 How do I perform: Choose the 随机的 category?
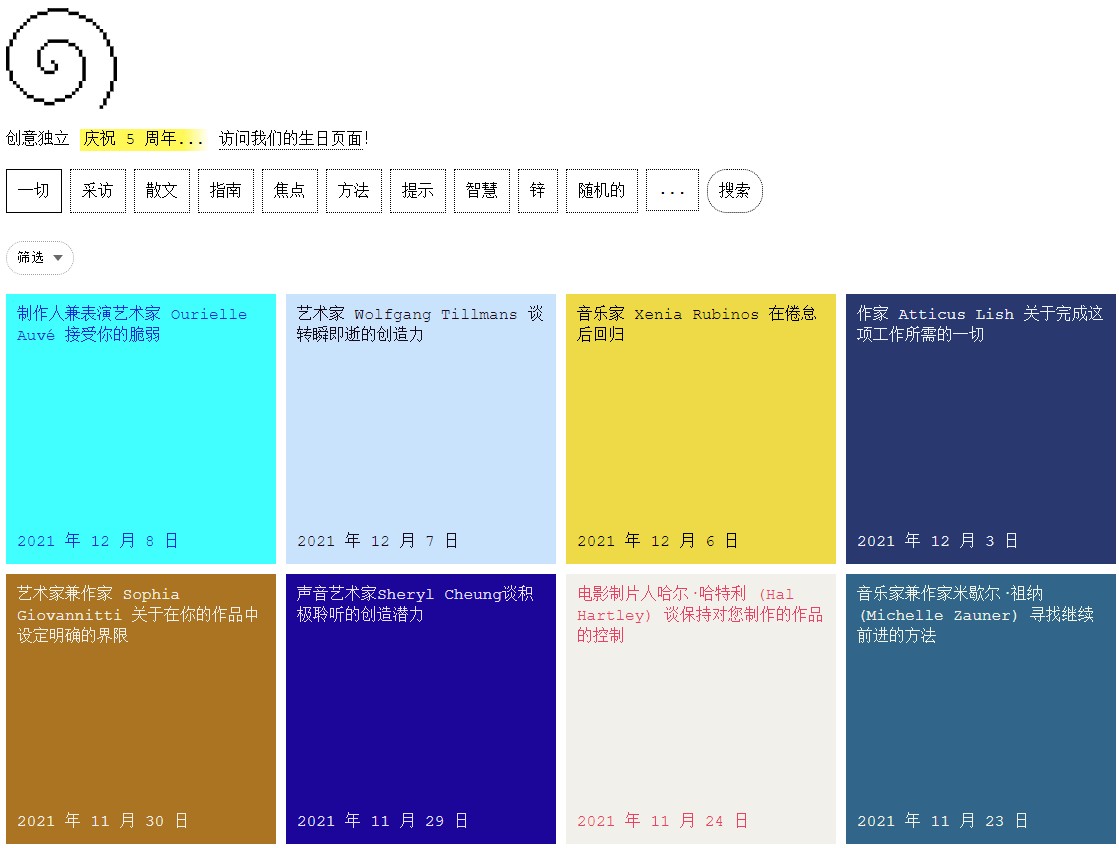coord(602,191)
